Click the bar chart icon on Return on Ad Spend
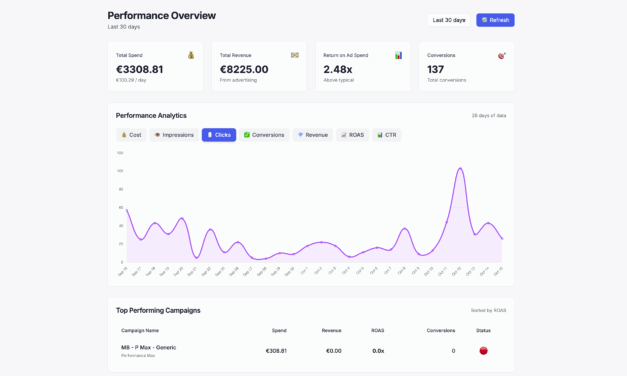 tap(398, 55)
